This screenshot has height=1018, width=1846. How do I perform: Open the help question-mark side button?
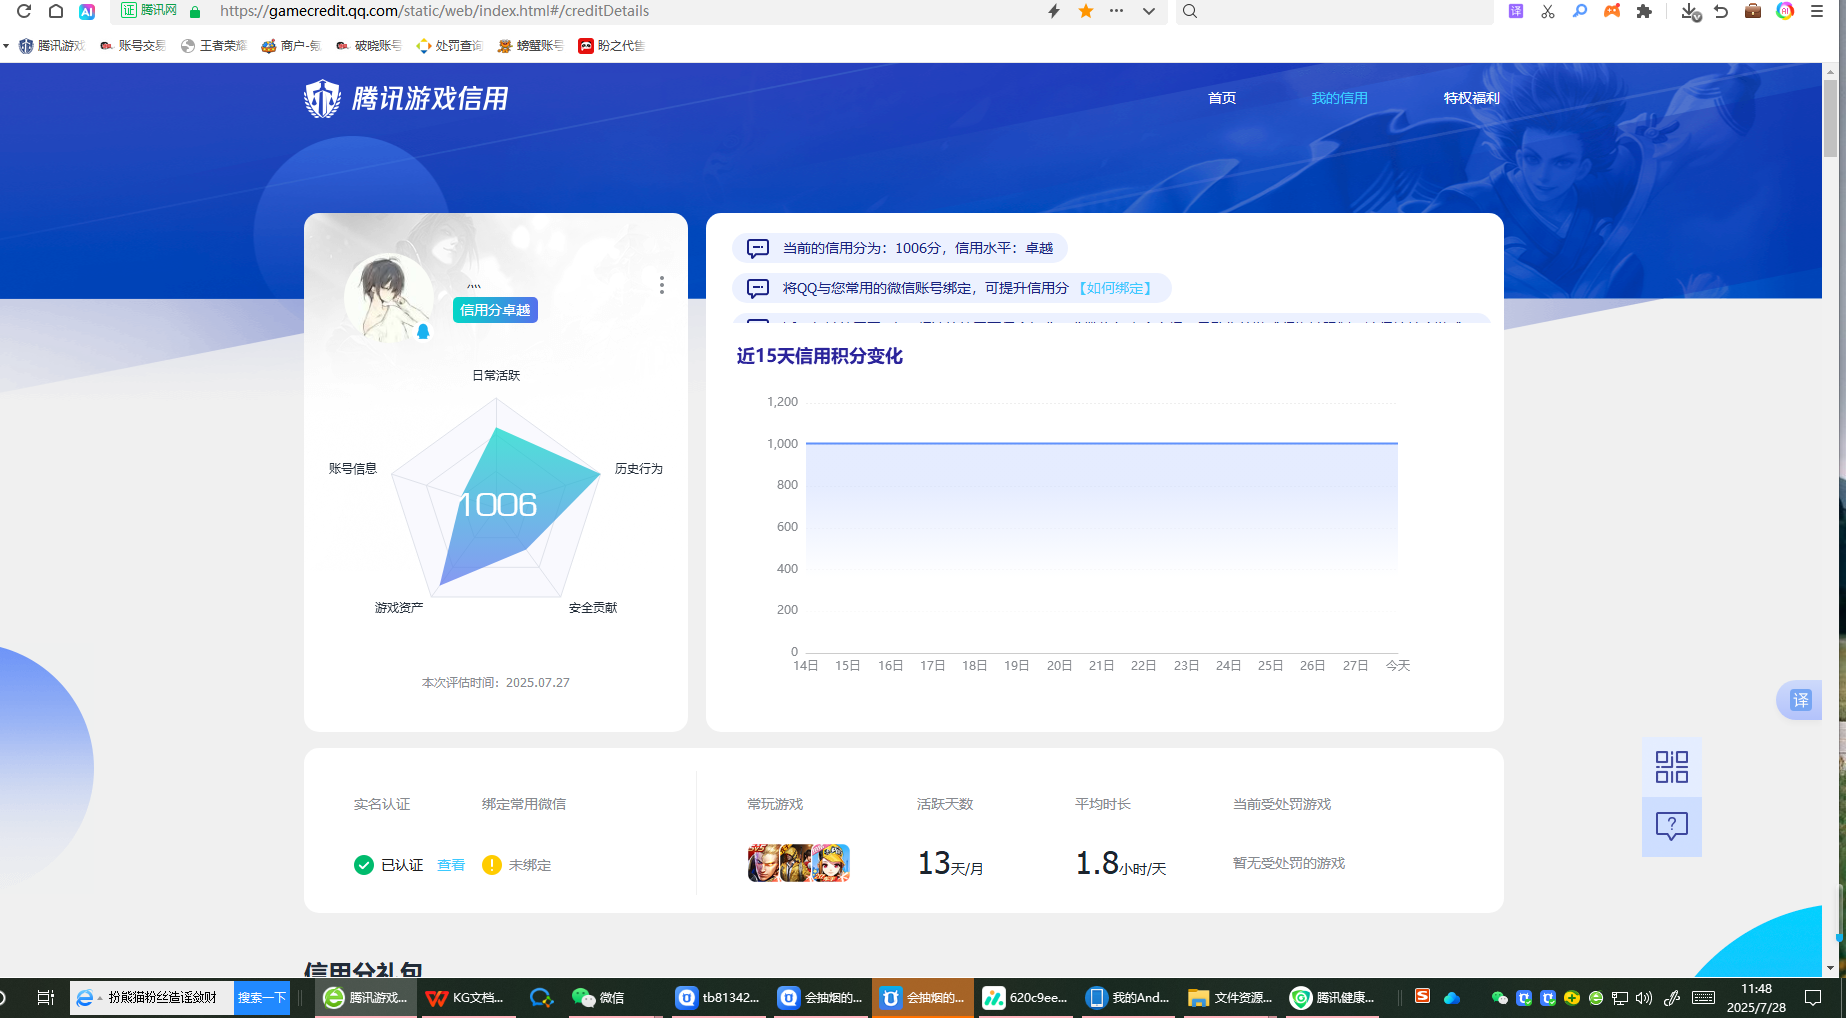tap(1672, 826)
